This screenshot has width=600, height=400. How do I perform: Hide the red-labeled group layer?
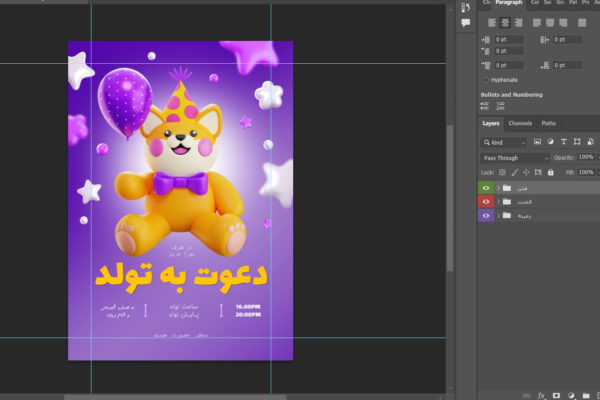click(x=486, y=202)
